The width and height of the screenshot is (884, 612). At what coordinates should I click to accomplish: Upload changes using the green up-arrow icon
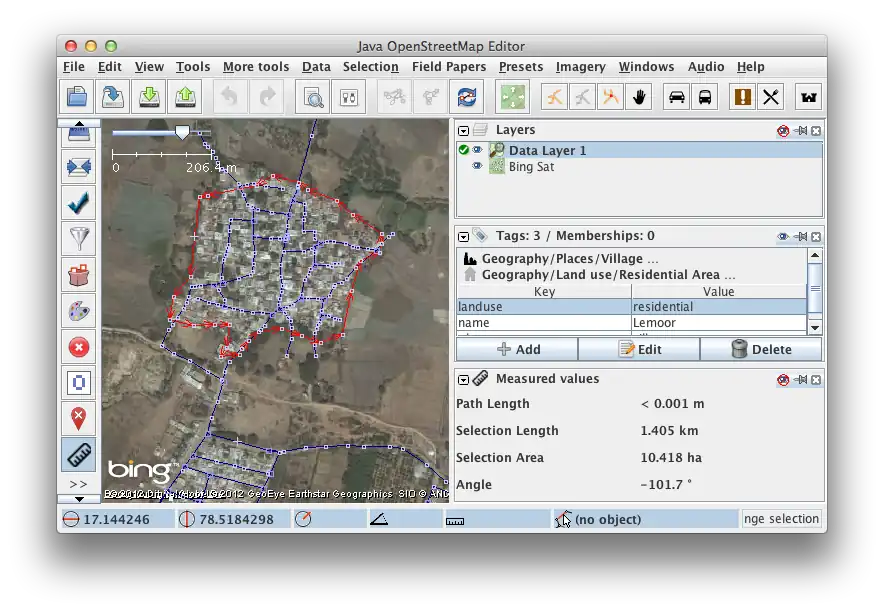click(184, 96)
